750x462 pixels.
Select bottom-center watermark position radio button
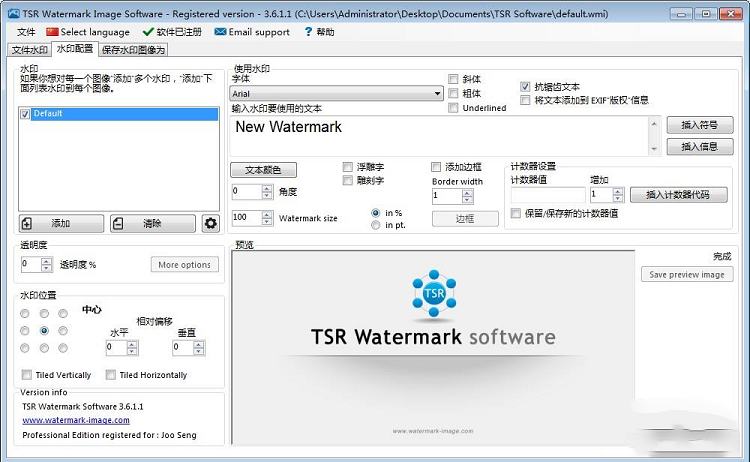[x=44, y=348]
